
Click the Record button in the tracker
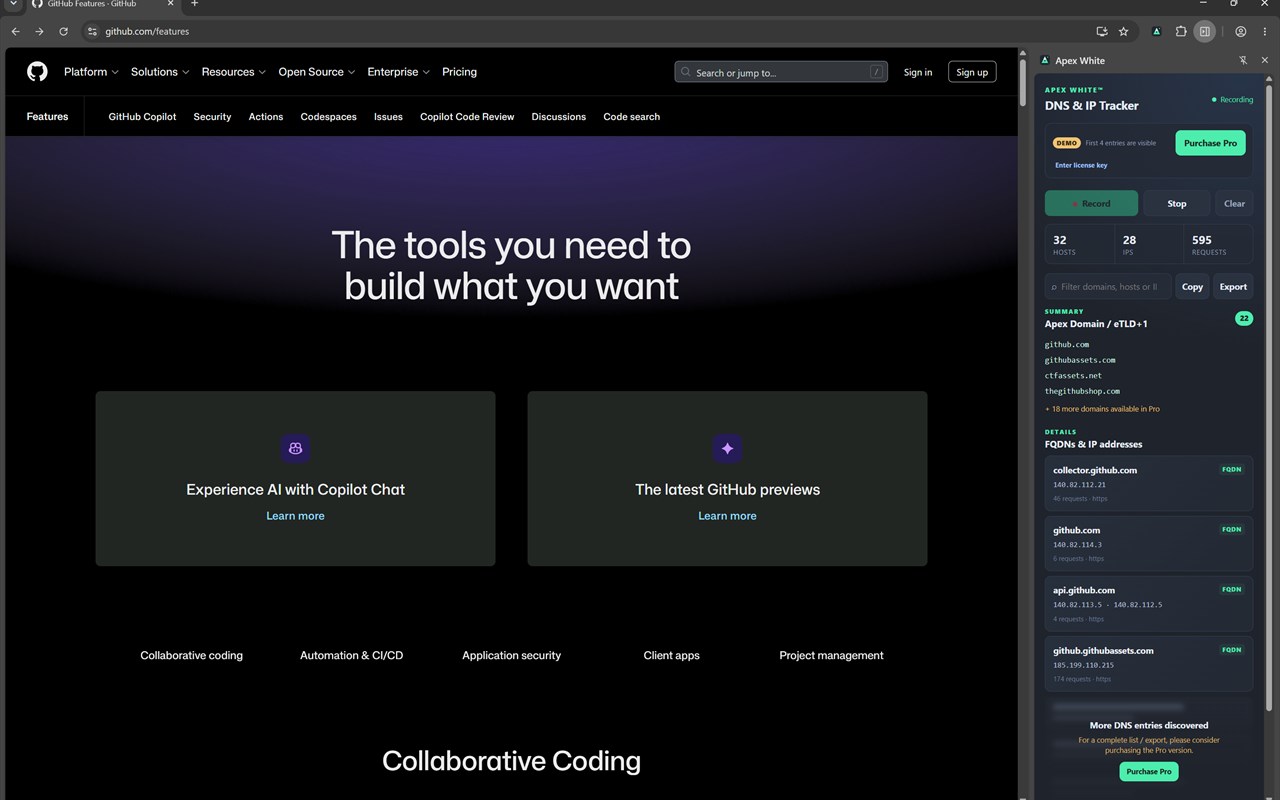(x=1091, y=203)
